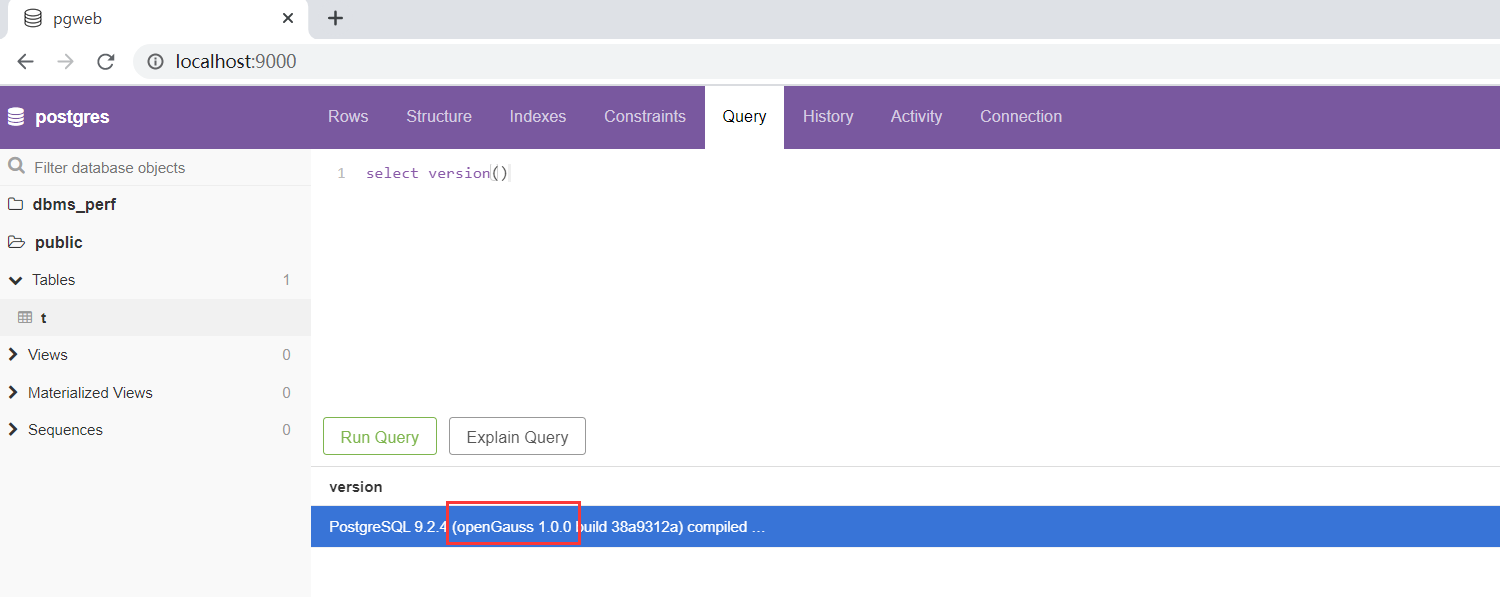
Task: Click the browser reload icon
Action: 105,61
